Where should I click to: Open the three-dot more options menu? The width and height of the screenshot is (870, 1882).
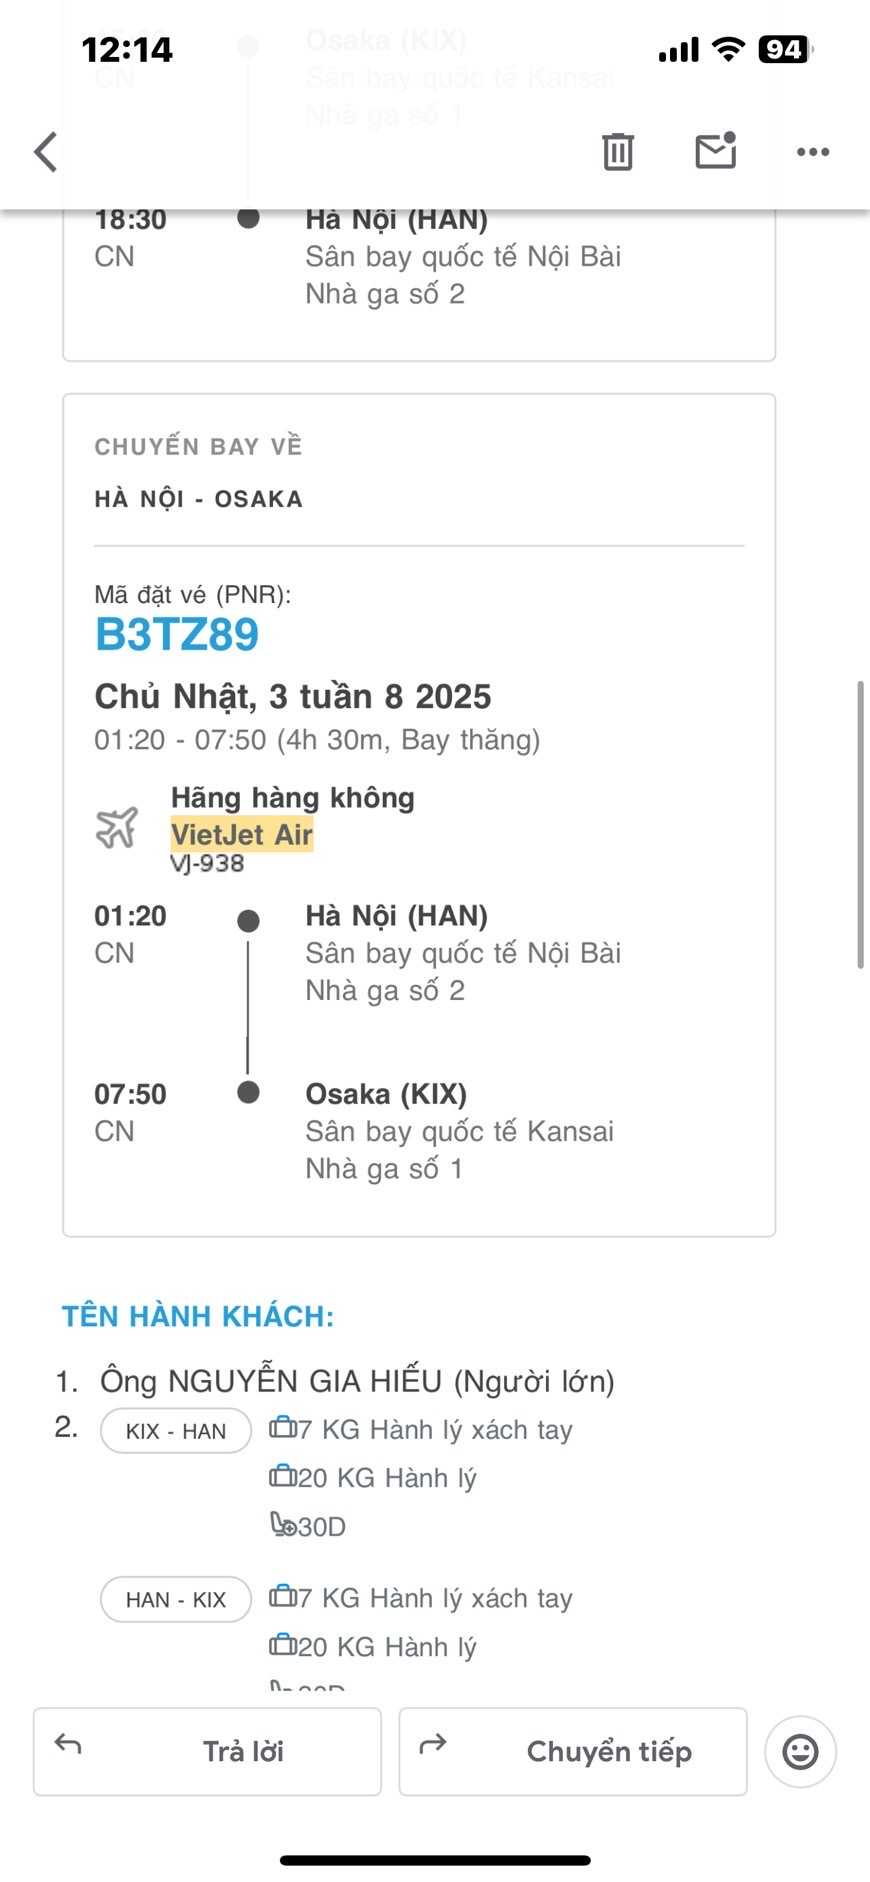pyautogui.click(x=812, y=152)
